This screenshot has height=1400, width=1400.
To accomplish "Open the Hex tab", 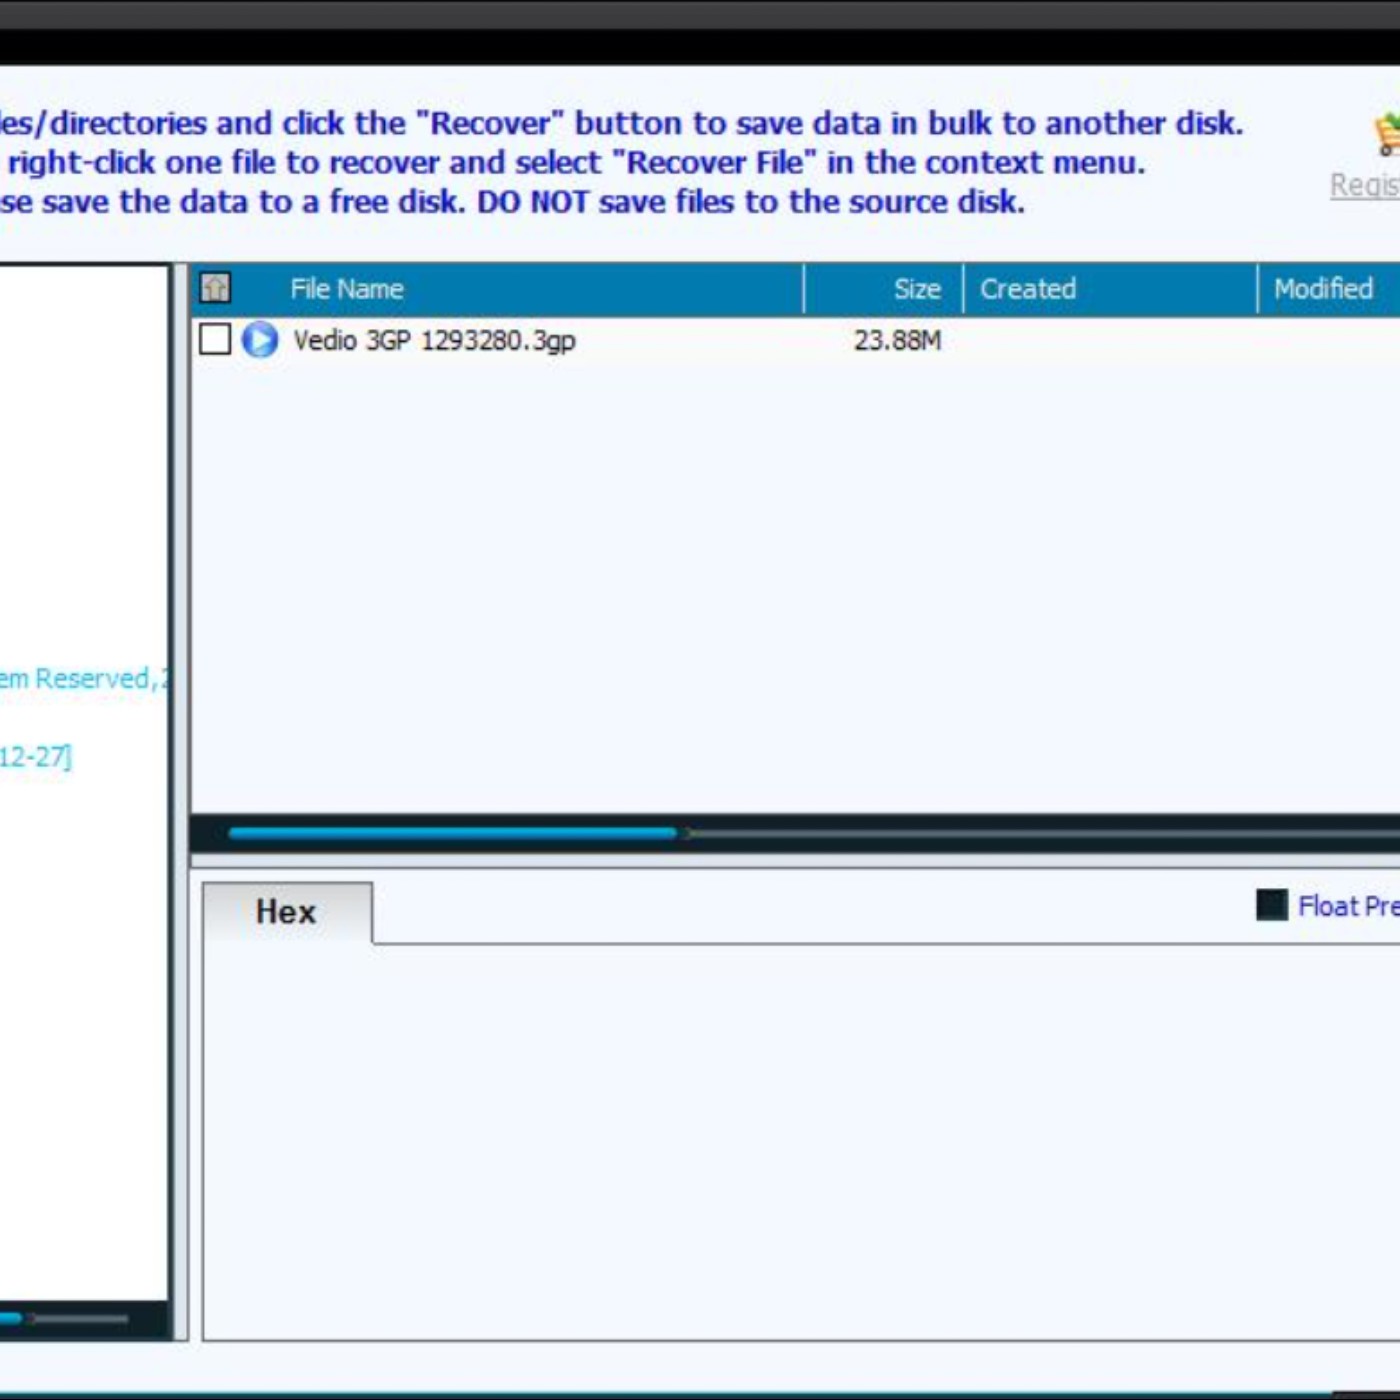I will tap(287, 912).
